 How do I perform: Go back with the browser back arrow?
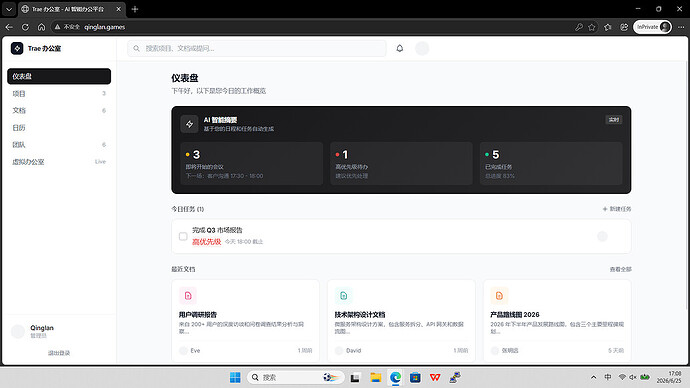pyautogui.click(x=9, y=27)
